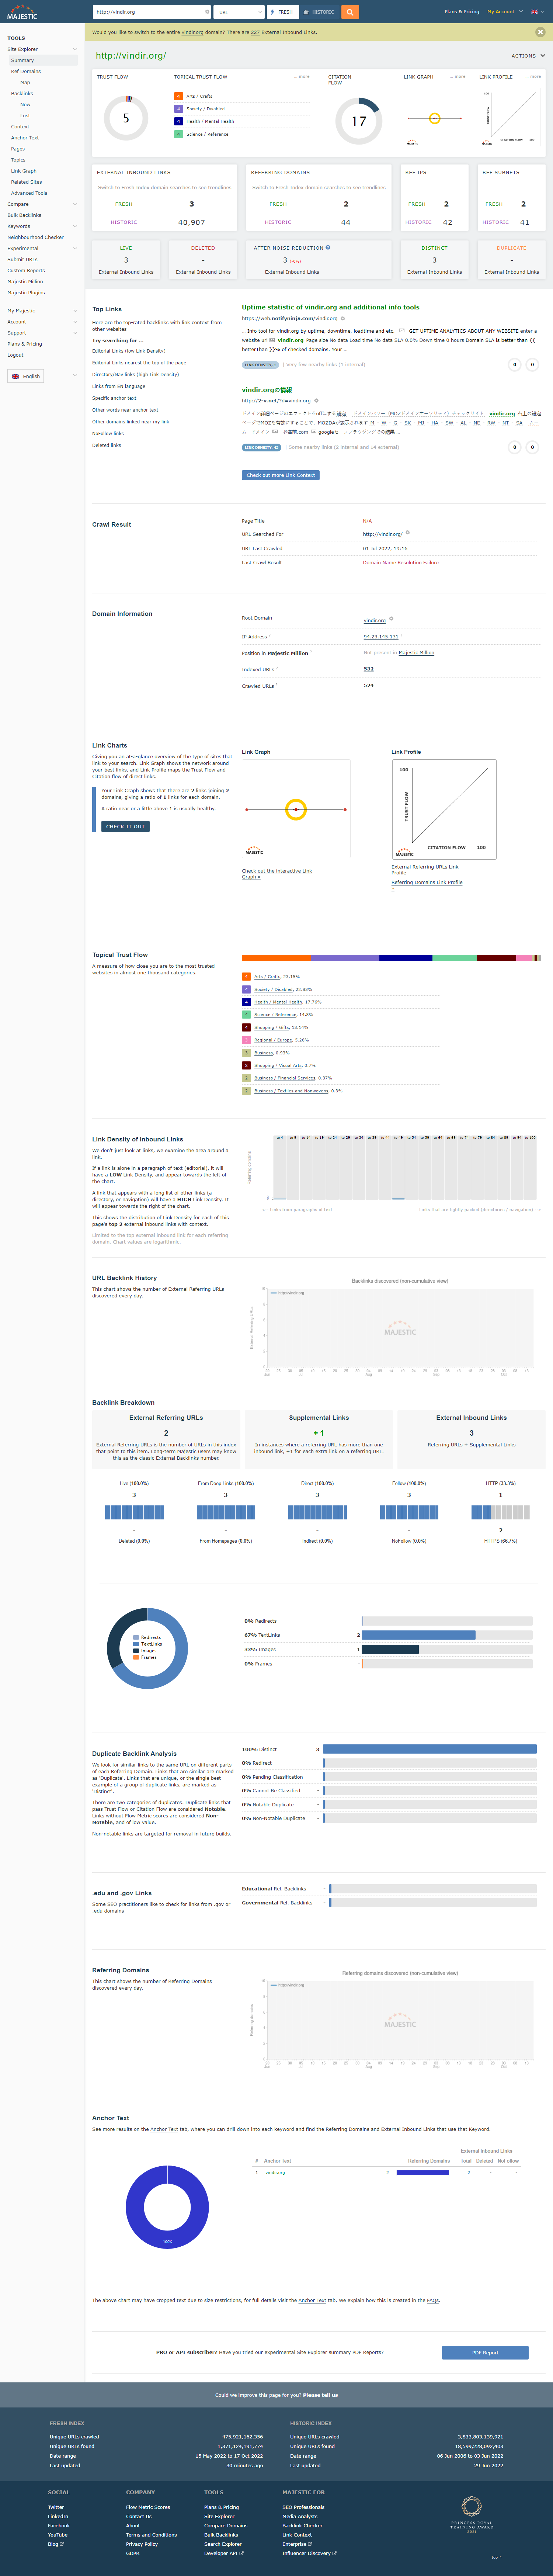Click the PDF Report button
This screenshot has width=553, height=2576.
[485, 2353]
